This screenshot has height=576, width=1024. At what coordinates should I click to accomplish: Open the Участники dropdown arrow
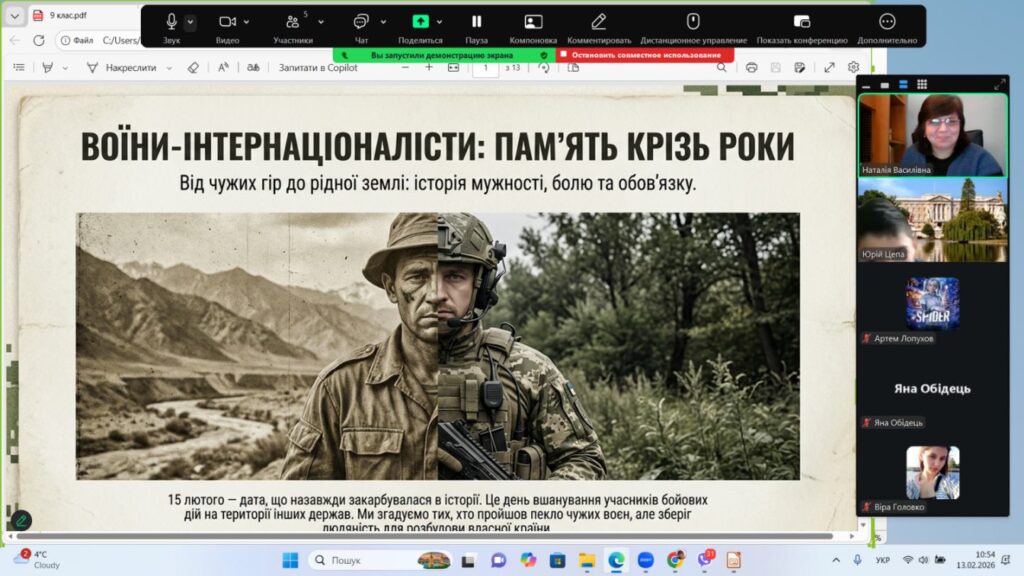point(321,22)
